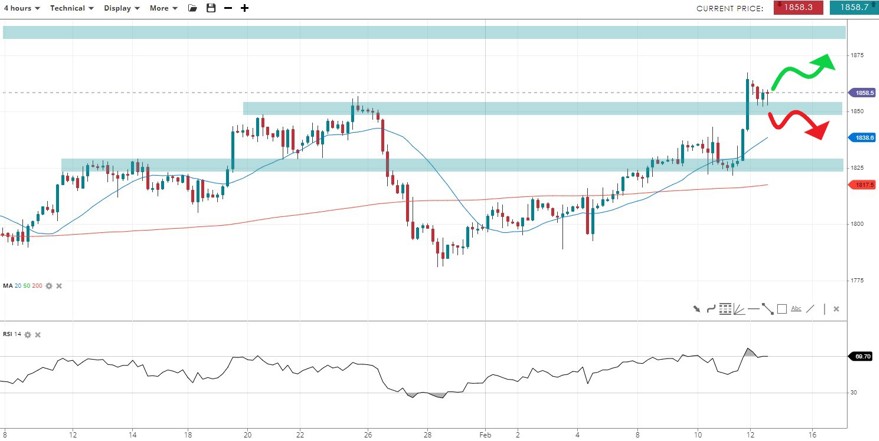Zoom in with the plus icon

tap(245, 7)
